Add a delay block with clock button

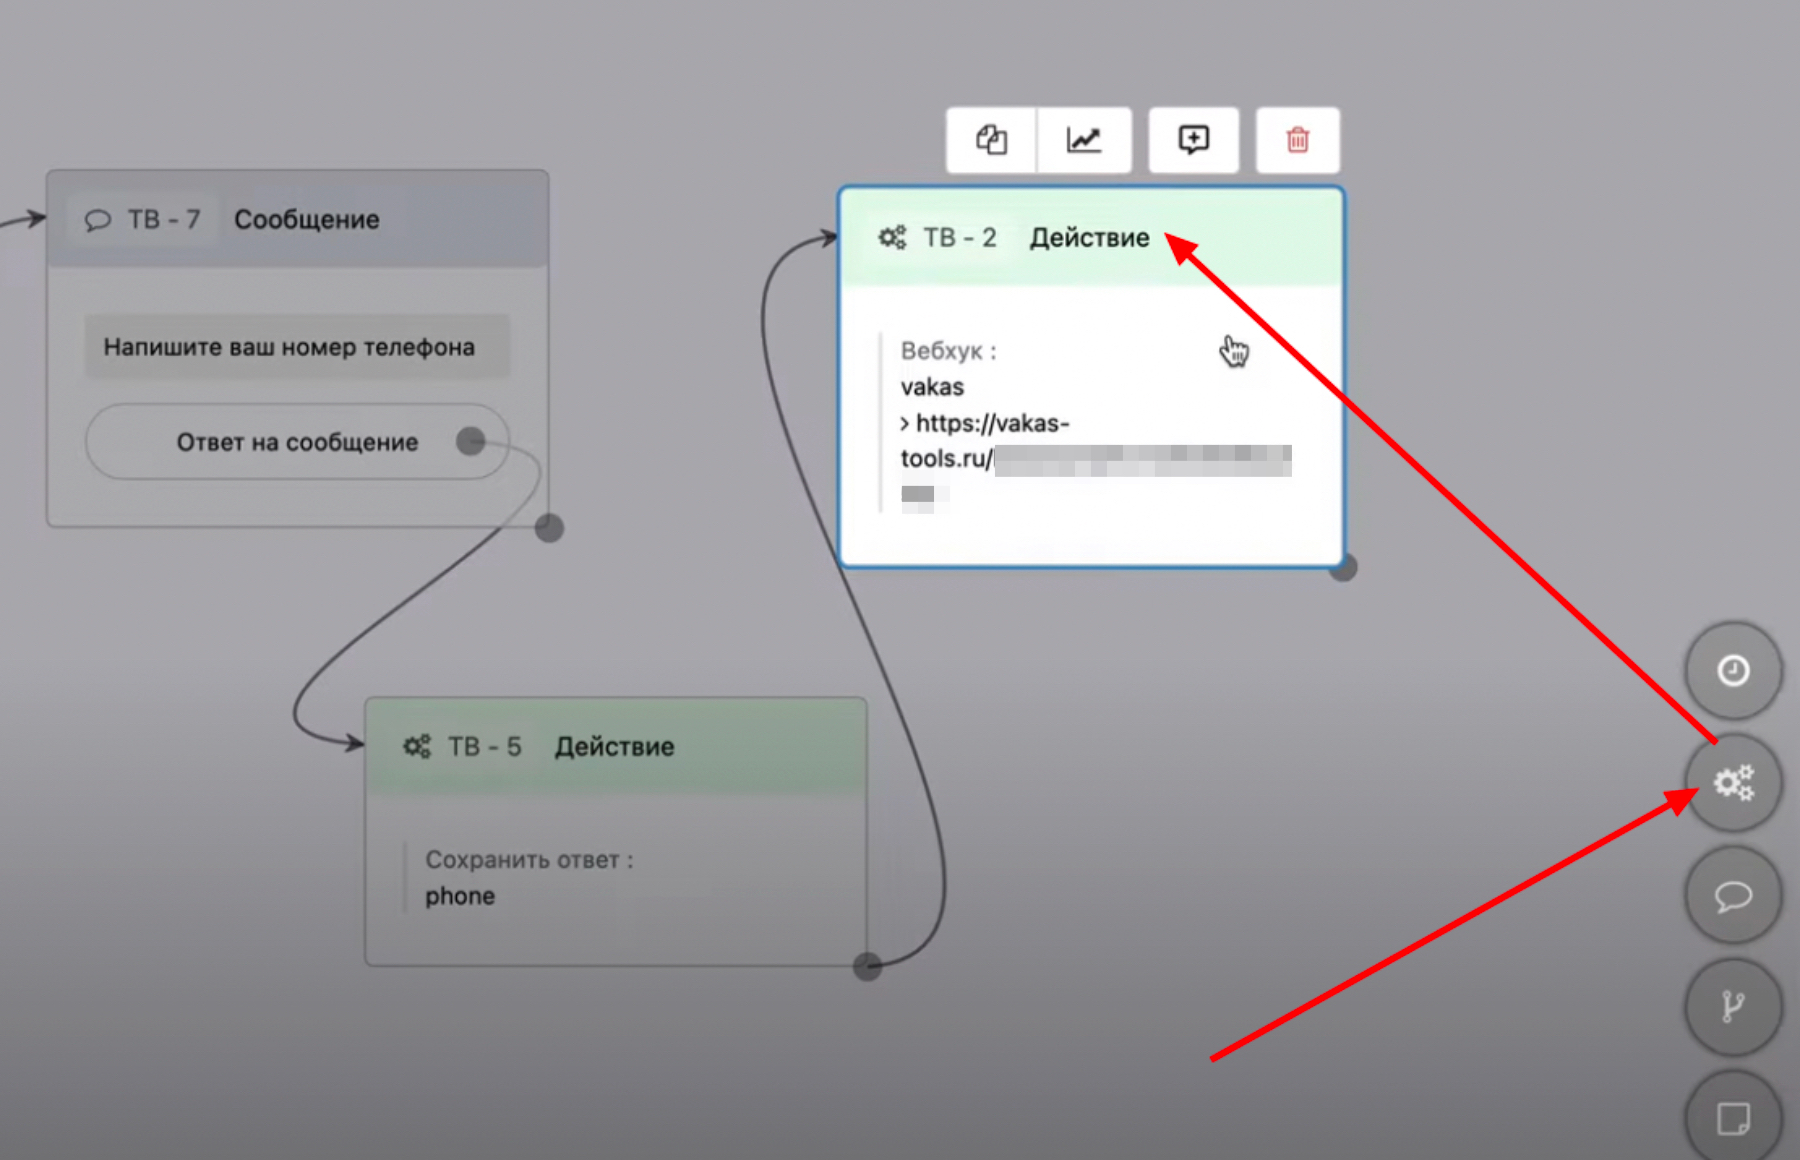tap(1733, 670)
